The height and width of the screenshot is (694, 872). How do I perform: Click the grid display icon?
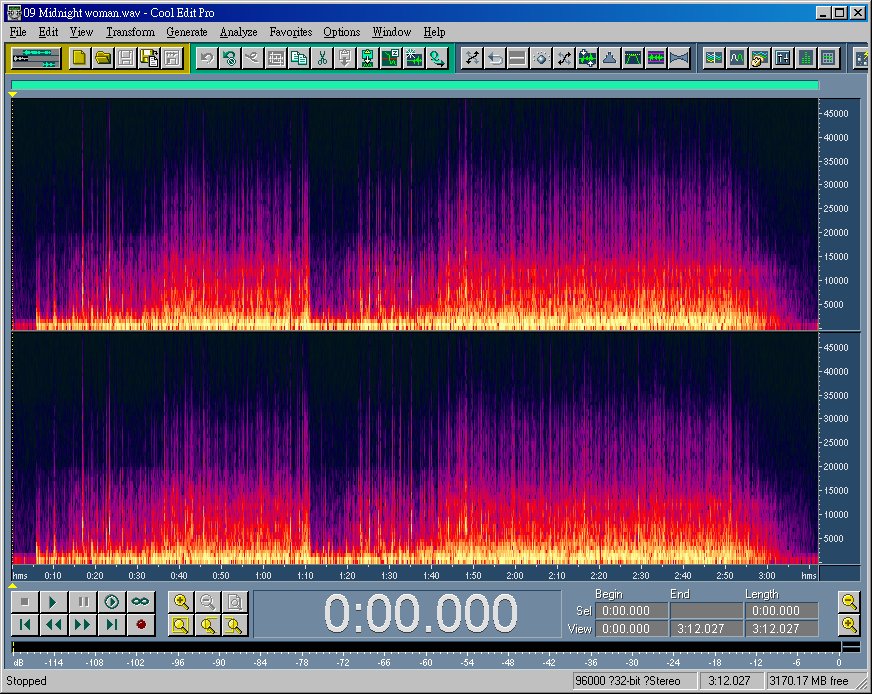point(829,58)
